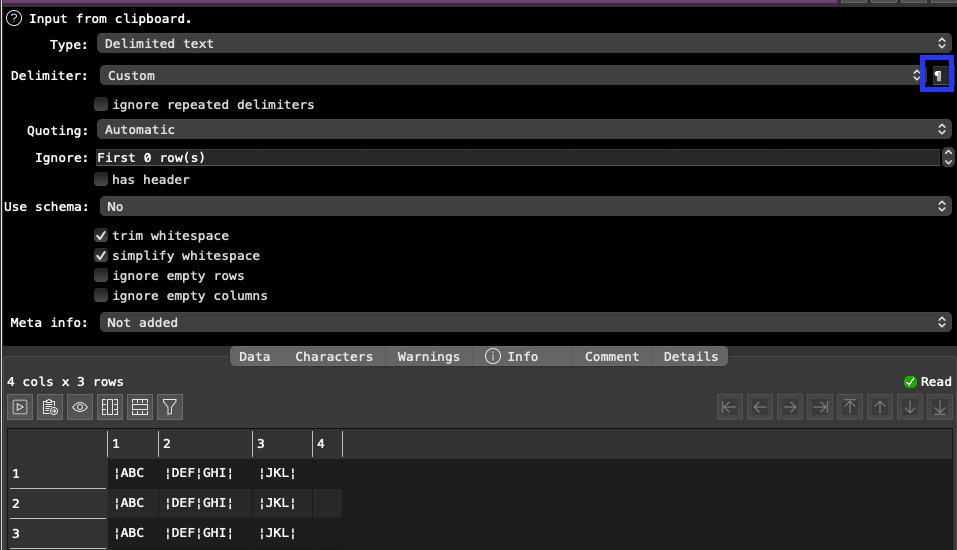The image size is (957, 550).
Task: Open the Warnings tab
Action: (428, 356)
